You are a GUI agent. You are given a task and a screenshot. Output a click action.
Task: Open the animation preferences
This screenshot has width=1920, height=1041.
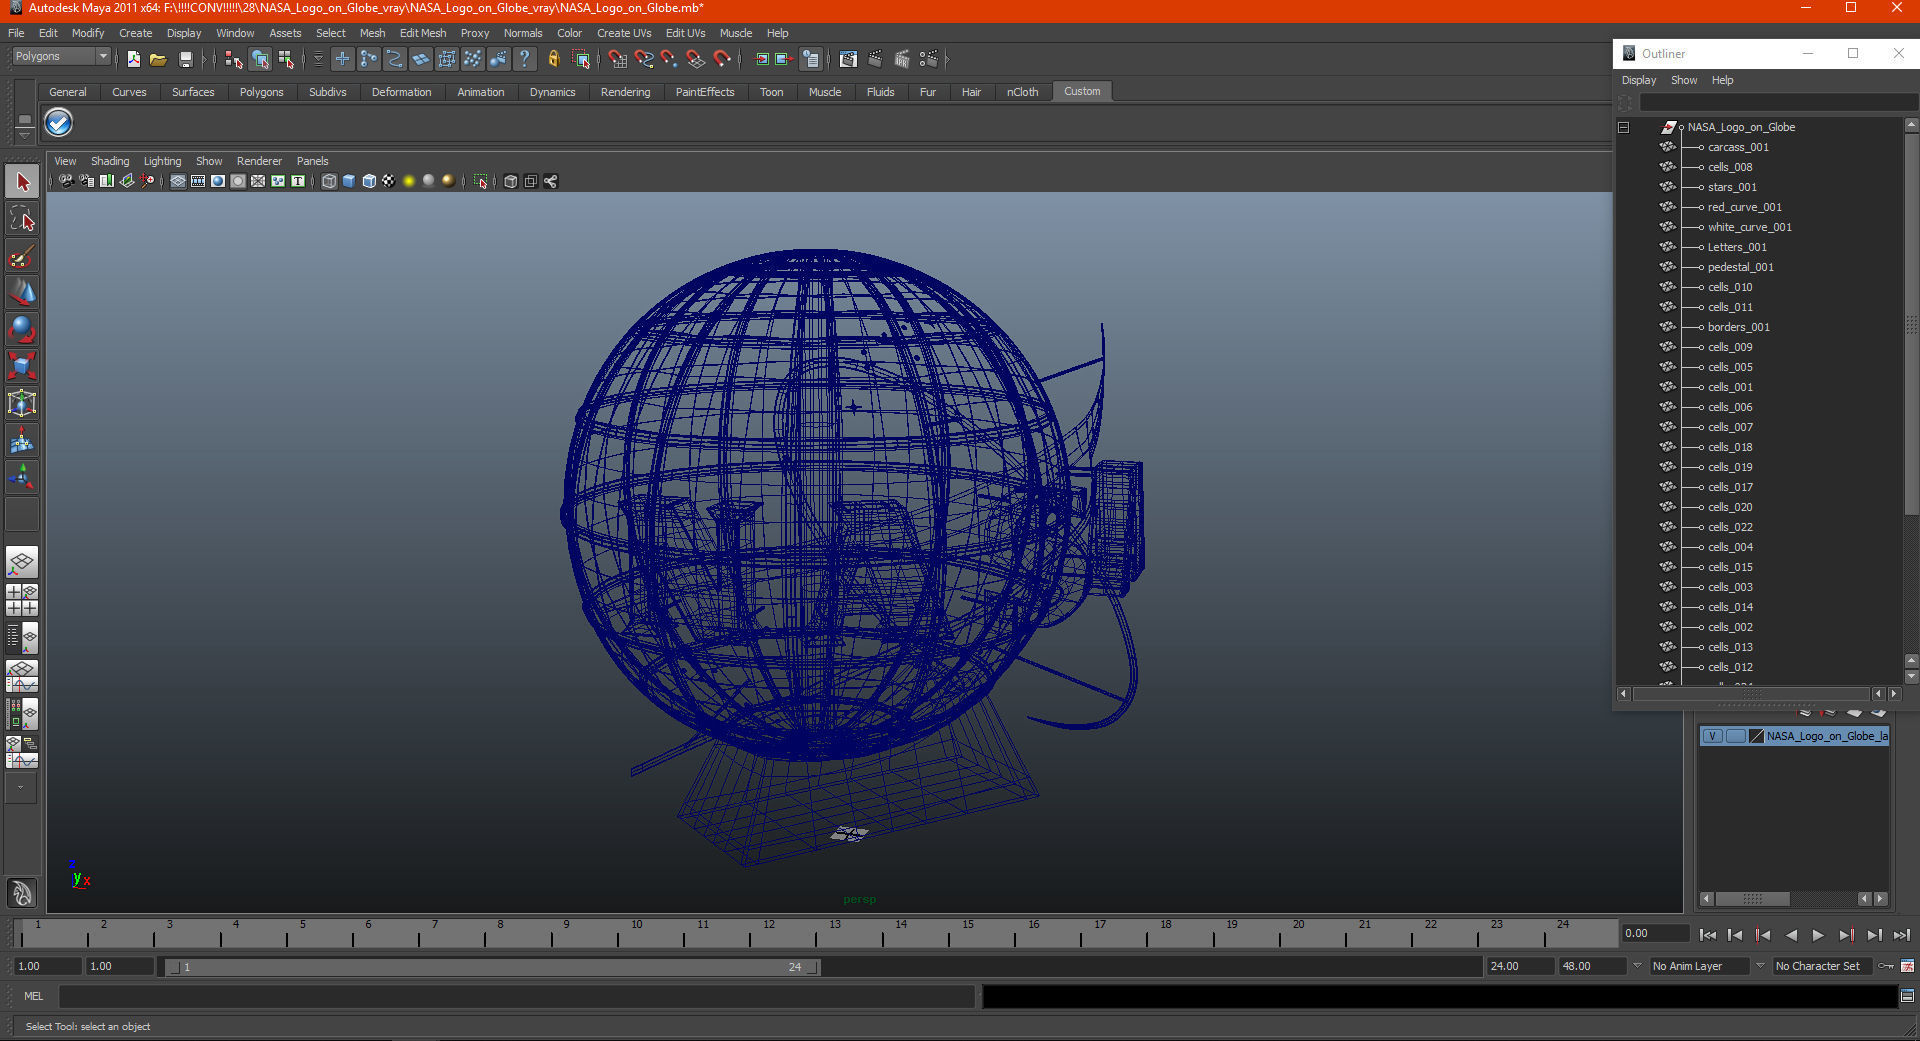click(x=1907, y=966)
